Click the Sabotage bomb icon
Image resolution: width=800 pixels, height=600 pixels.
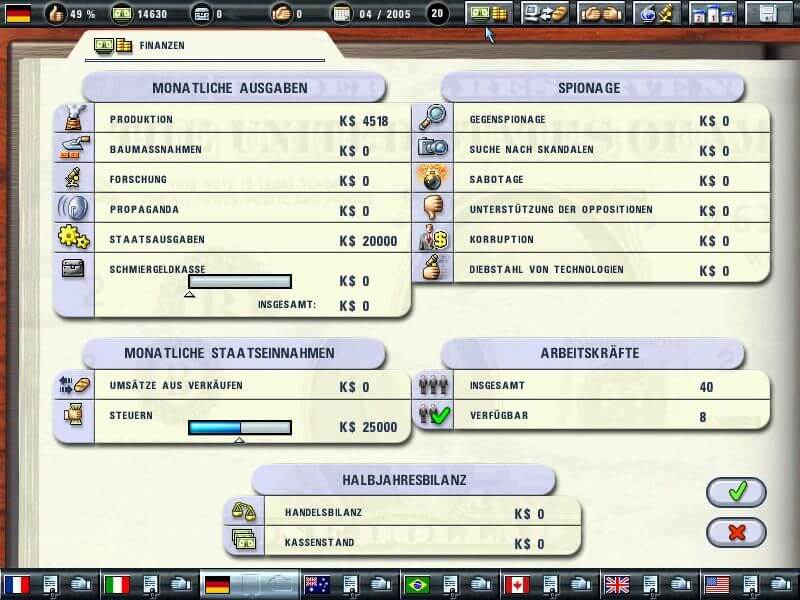pos(433,178)
